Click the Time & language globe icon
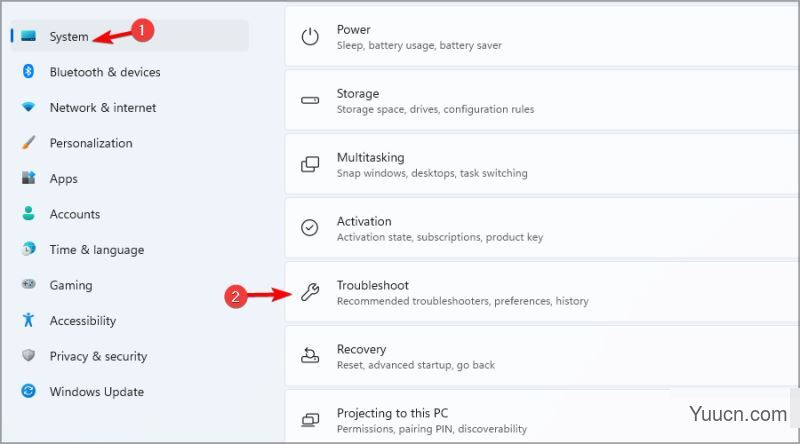Image resolution: width=800 pixels, height=444 pixels. [29, 249]
